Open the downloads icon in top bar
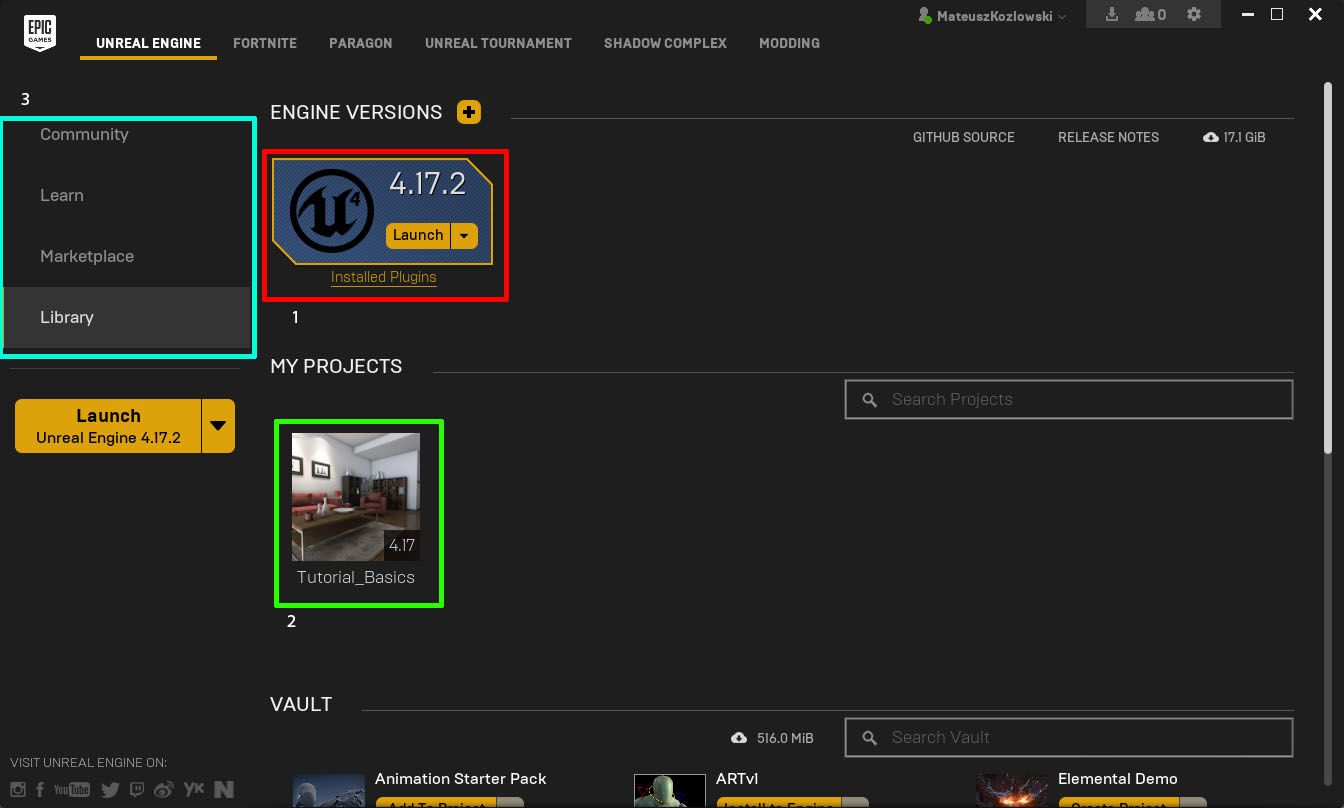 (1112, 15)
